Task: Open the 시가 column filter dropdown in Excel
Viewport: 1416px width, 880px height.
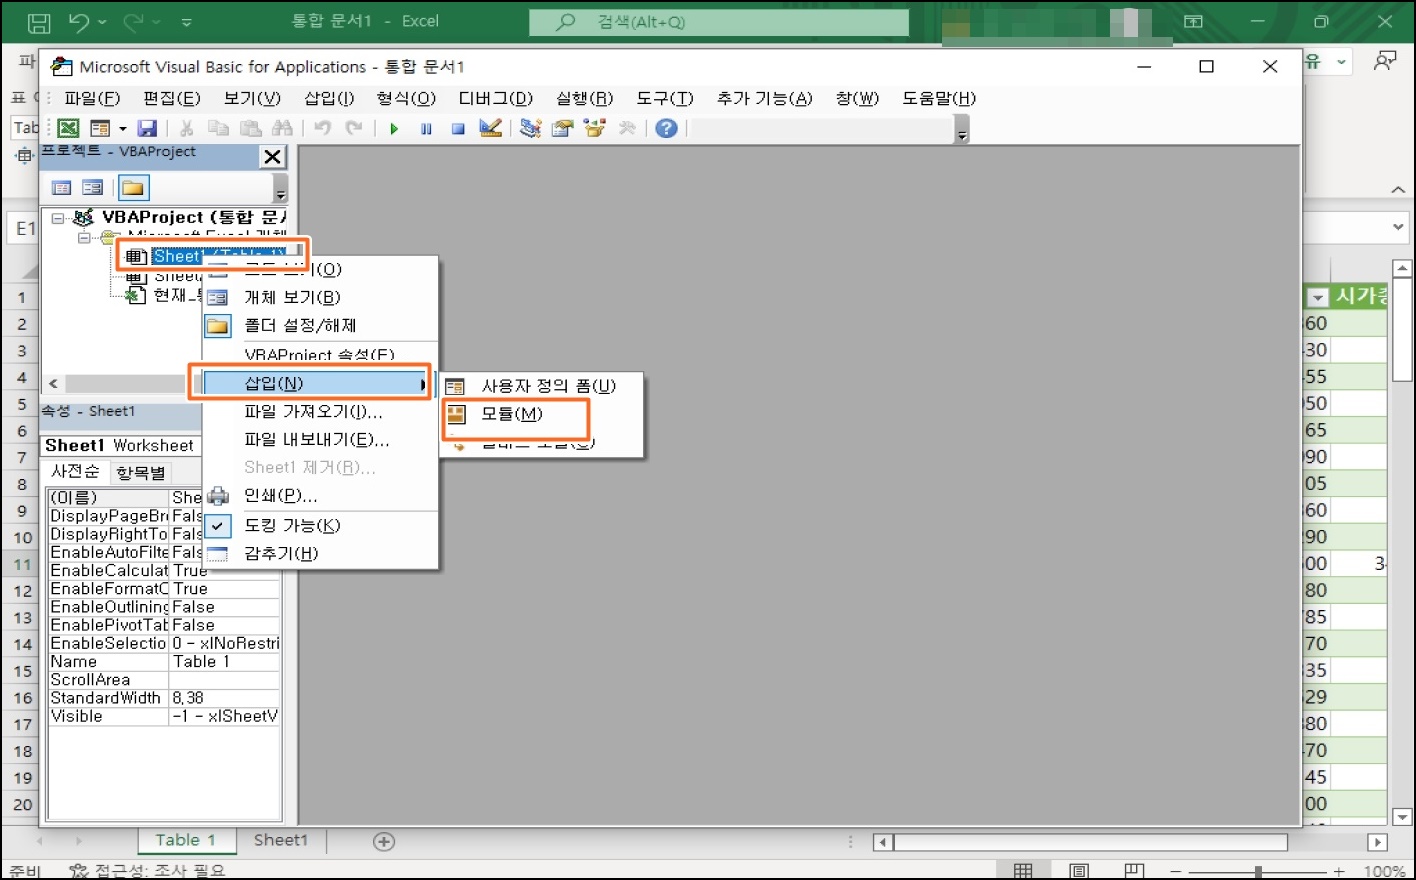Action: [1318, 297]
